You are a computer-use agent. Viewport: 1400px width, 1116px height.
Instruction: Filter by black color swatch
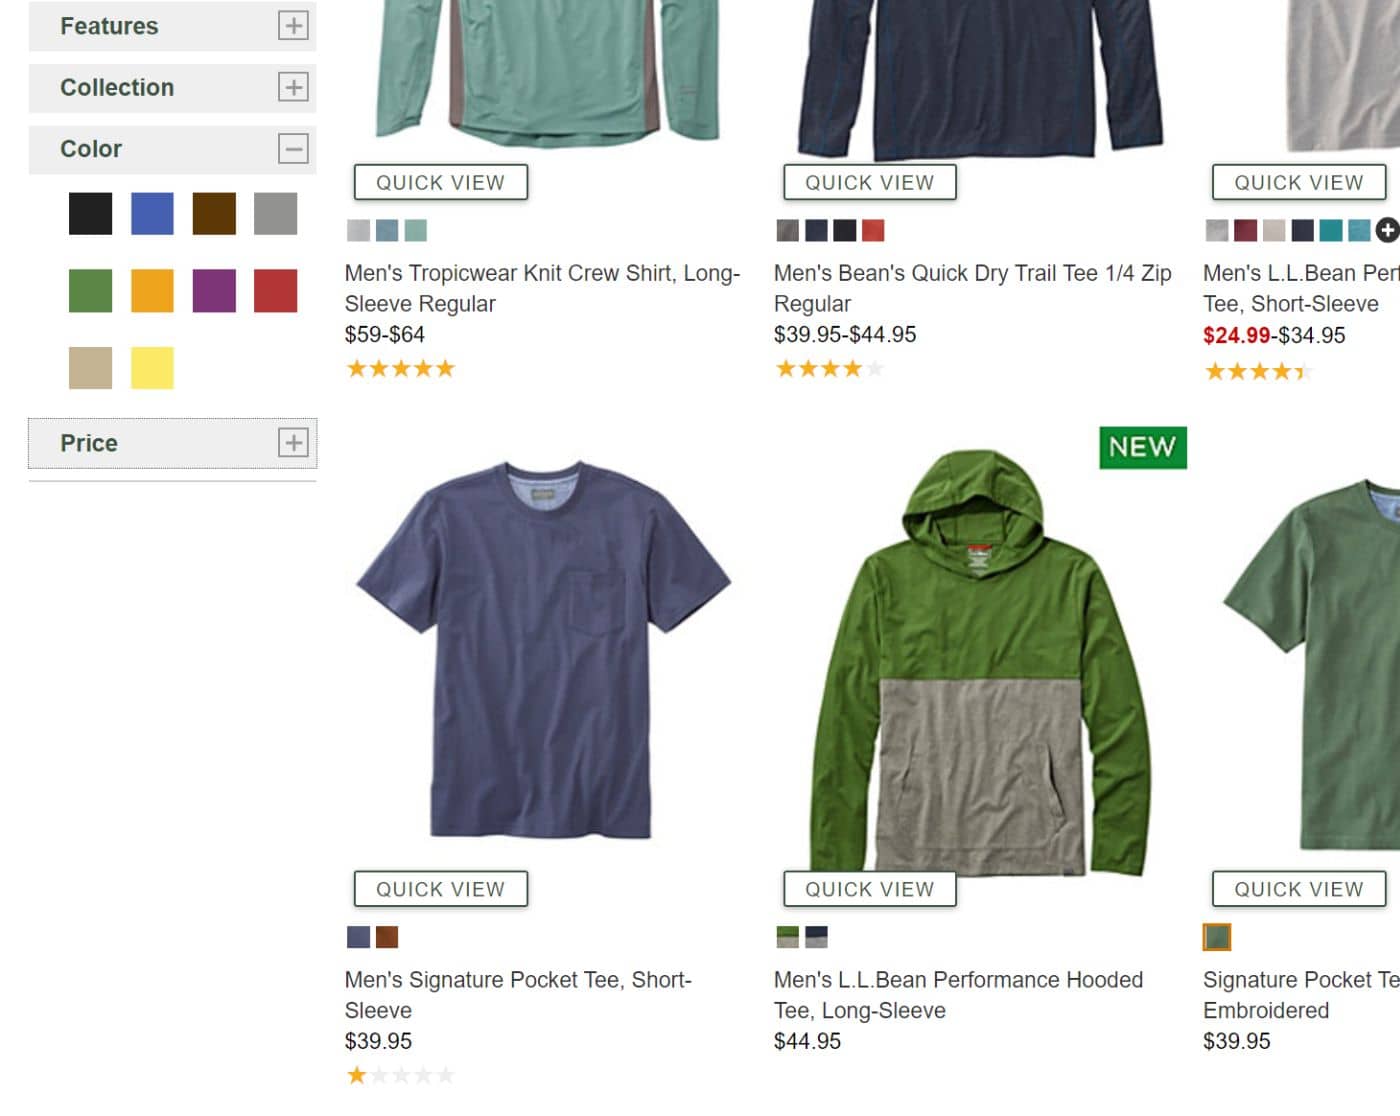[90, 214]
